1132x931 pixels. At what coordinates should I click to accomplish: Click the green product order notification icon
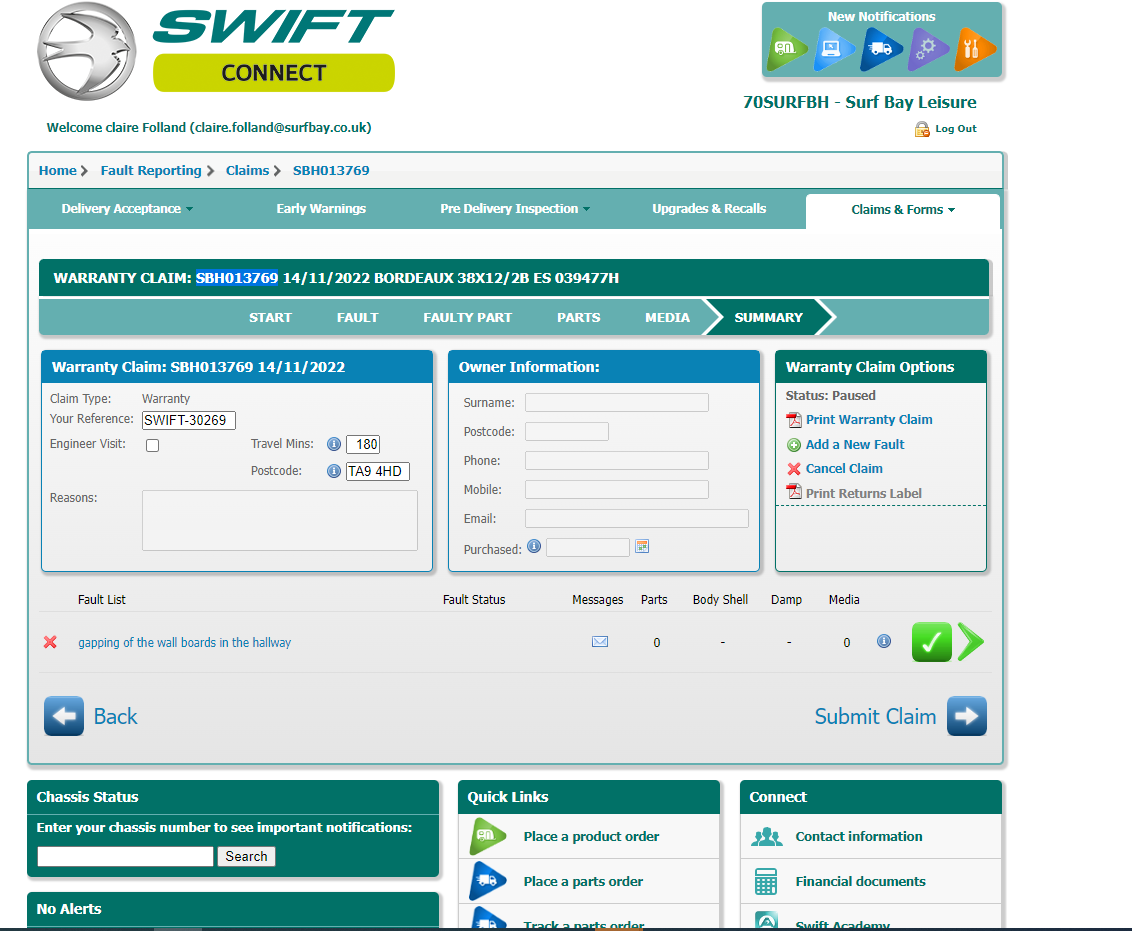(x=788, y=49)
